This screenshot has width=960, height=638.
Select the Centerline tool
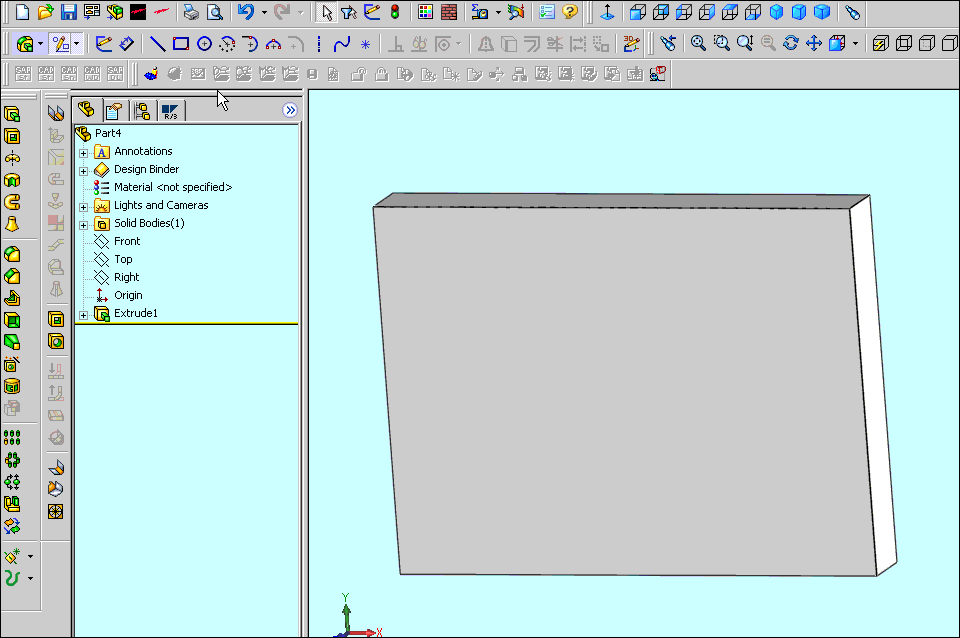(319, 43)
